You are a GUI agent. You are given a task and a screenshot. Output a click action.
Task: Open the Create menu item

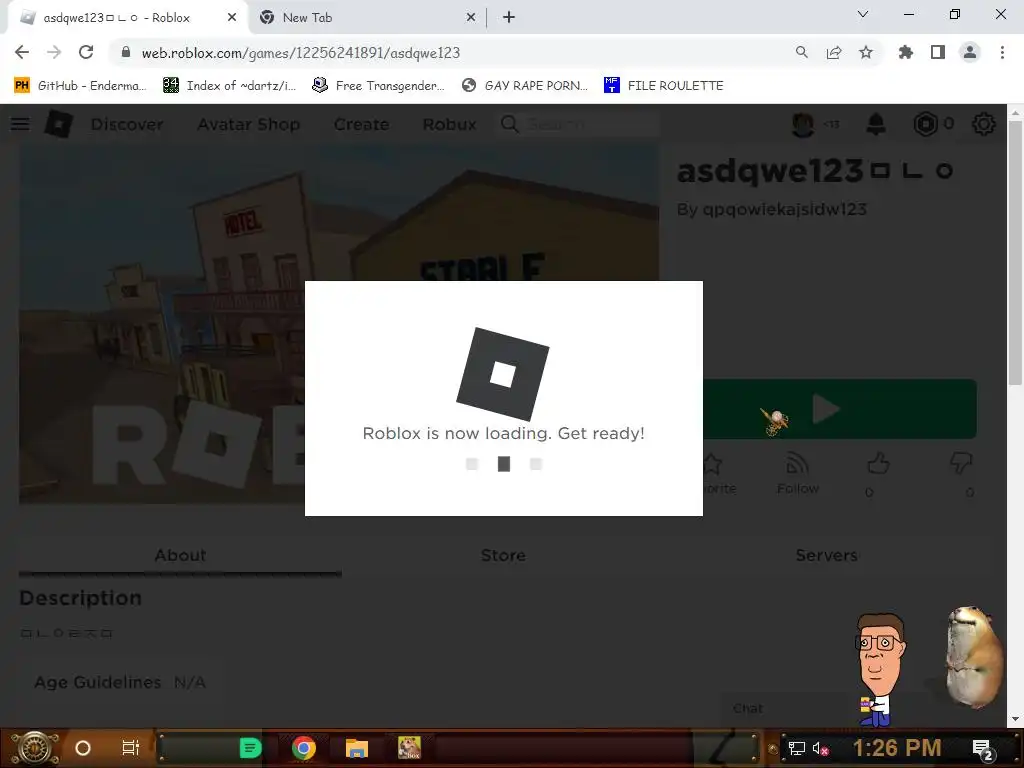pyautogui.click(x=361, y=124)
